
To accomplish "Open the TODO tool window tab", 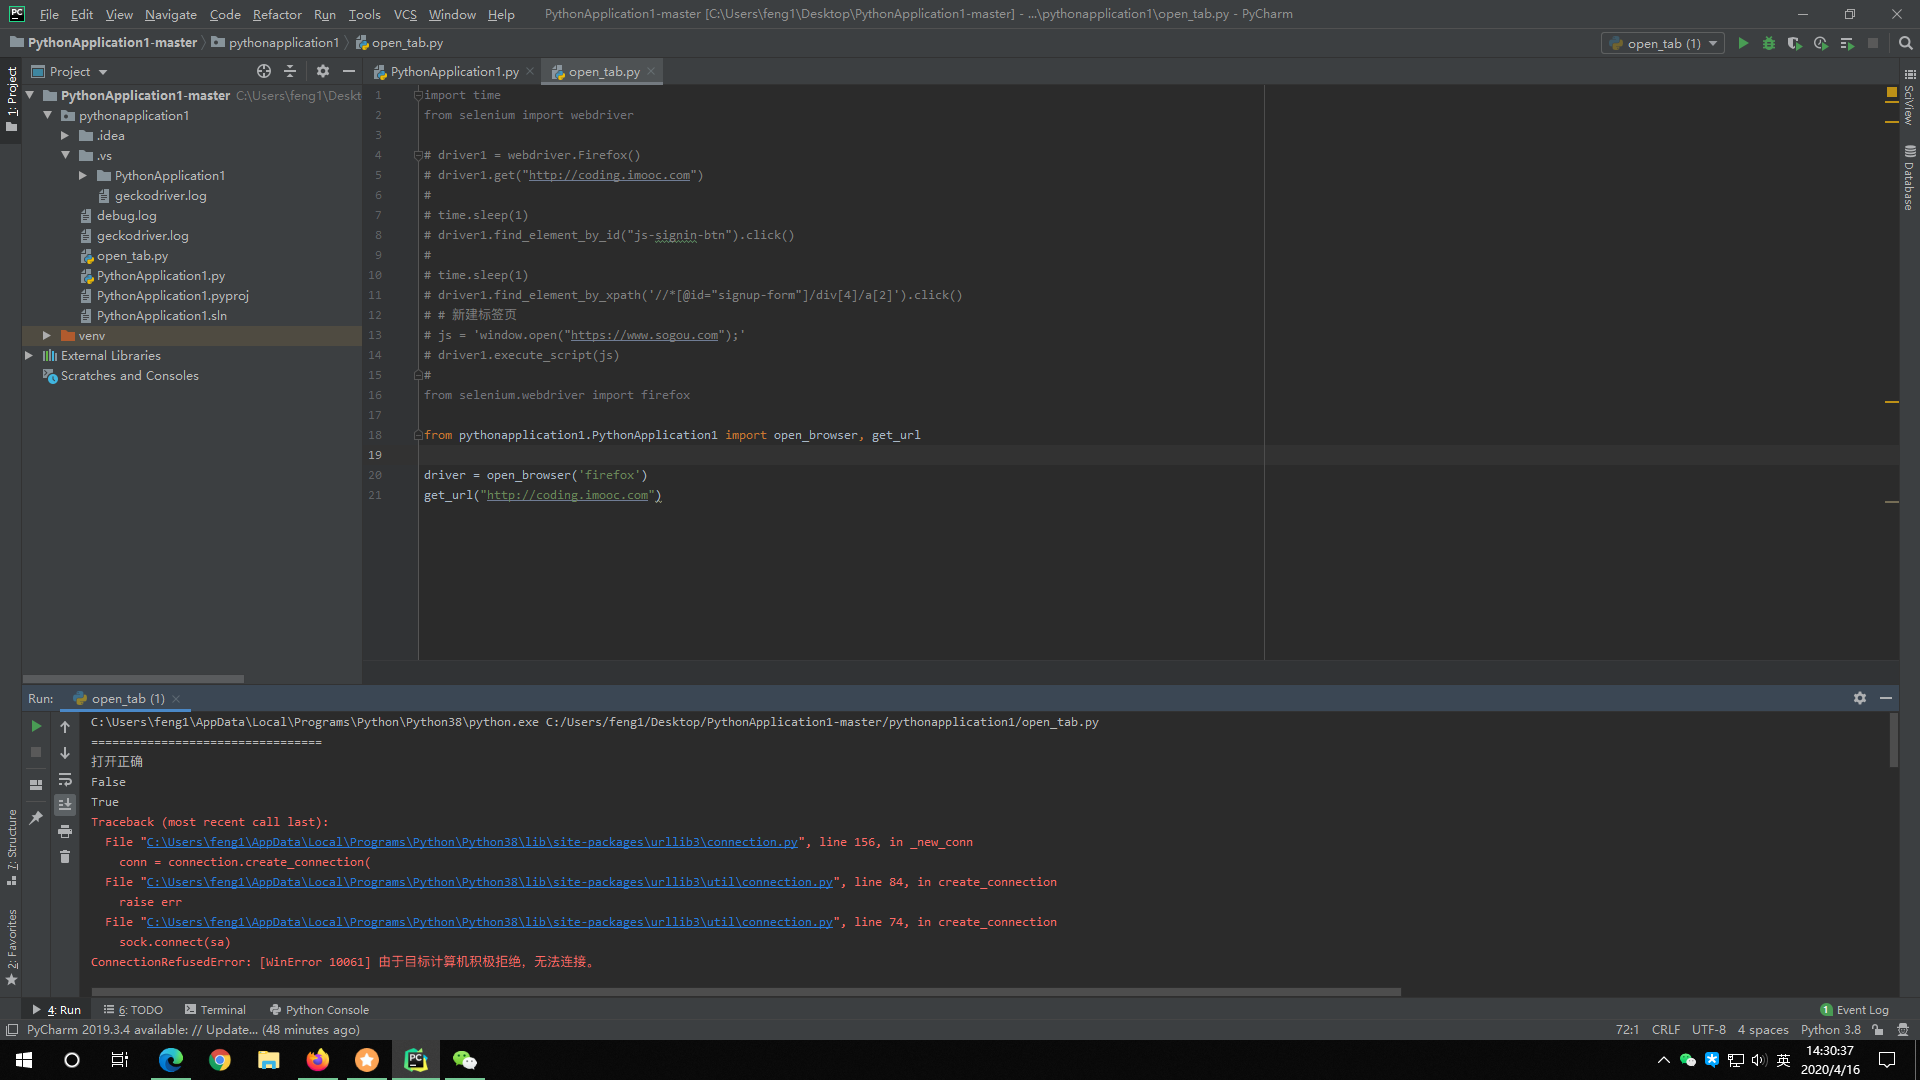I will [x=134, y=1009].
